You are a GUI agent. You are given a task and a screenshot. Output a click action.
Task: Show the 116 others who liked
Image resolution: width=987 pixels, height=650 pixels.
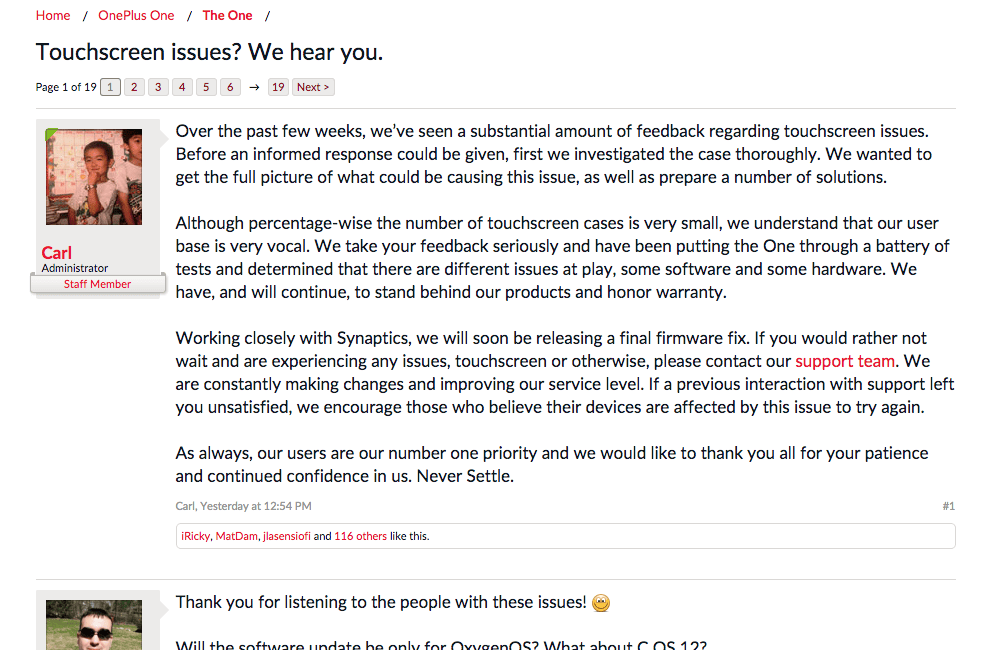click(360, 536)
